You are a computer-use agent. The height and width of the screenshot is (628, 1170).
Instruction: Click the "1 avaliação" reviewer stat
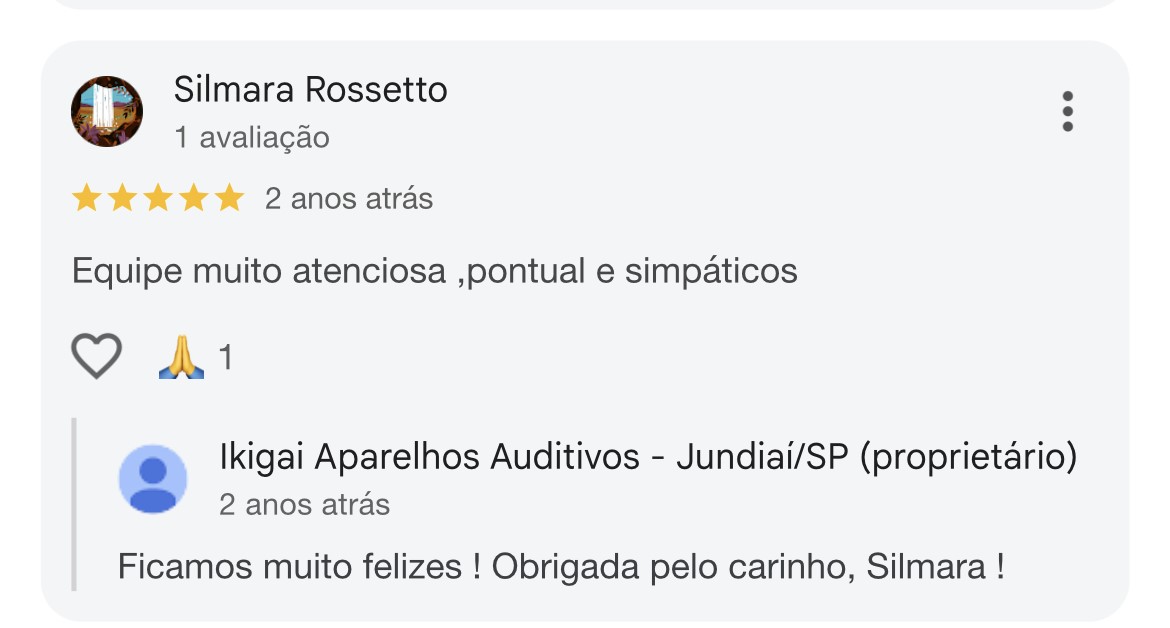(x=251, y=137)
